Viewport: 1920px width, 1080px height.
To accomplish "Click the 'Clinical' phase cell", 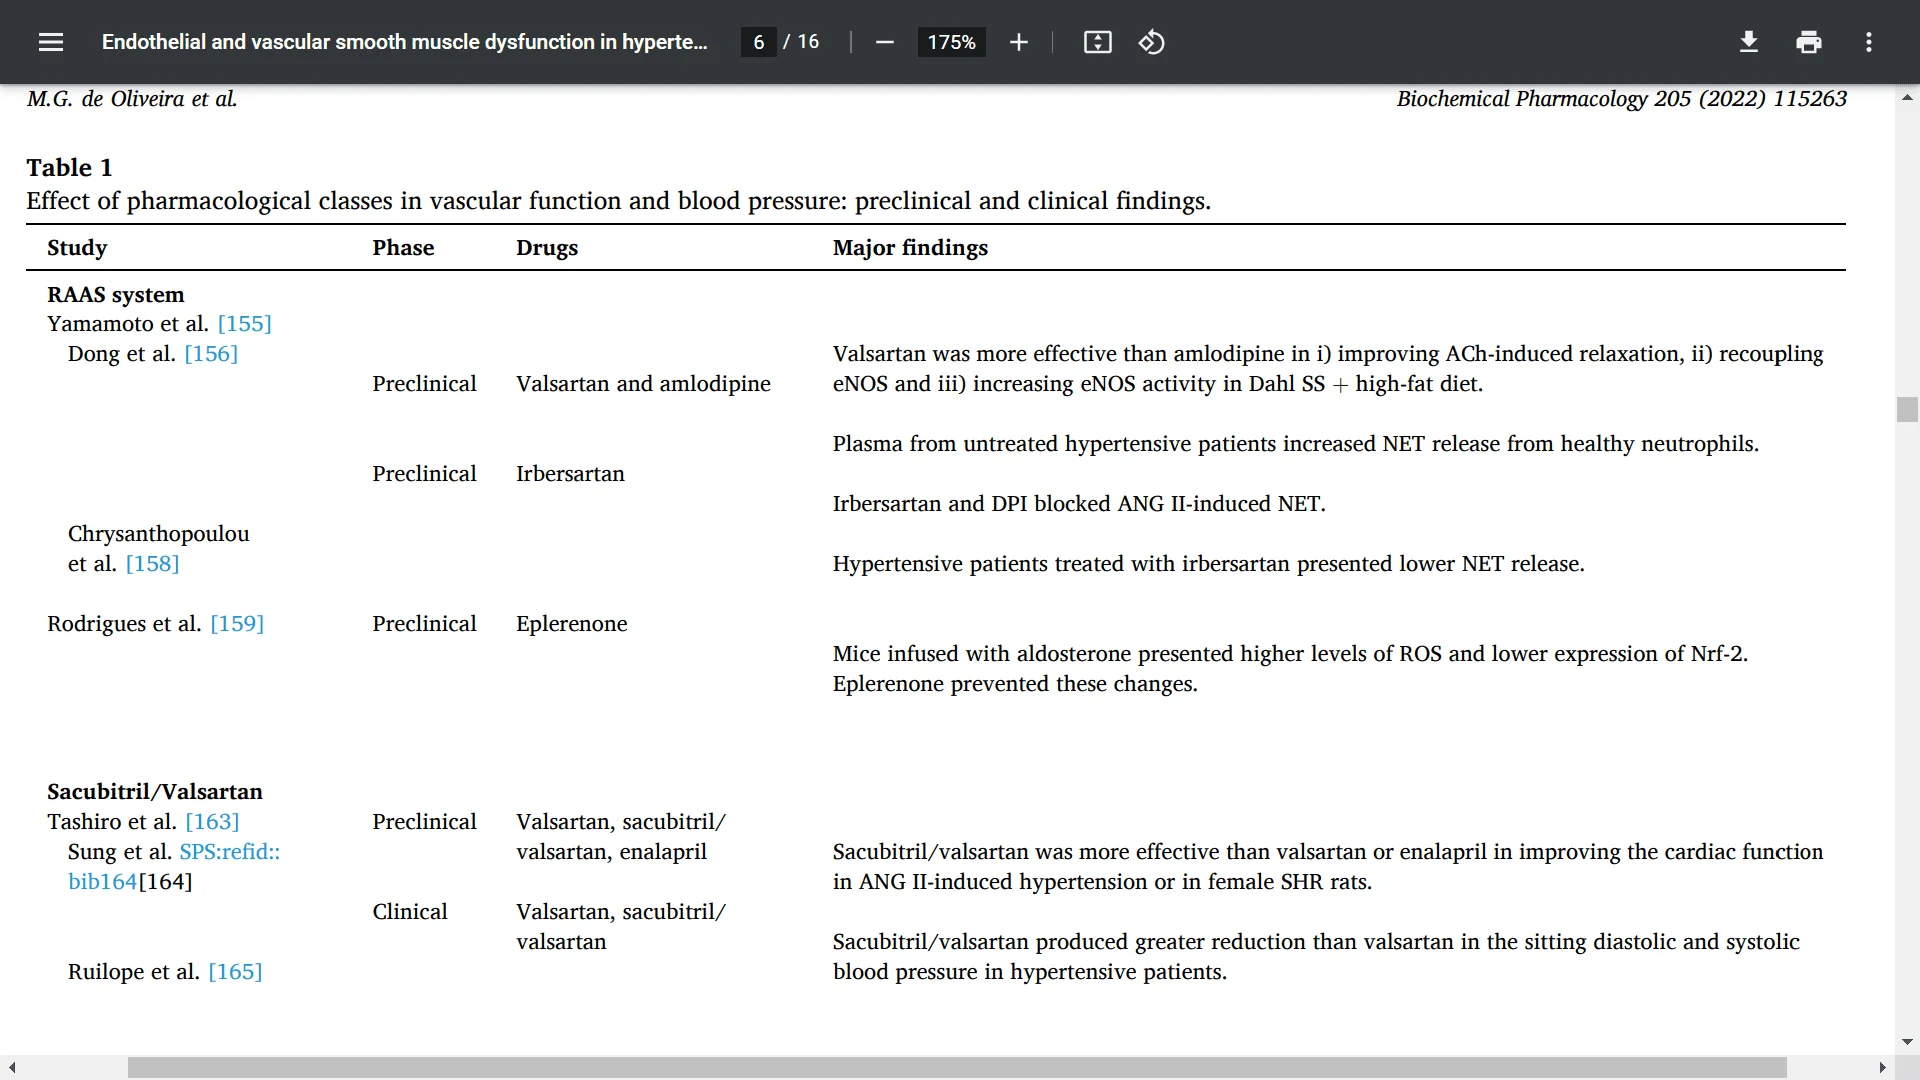I will [x=410, y=912].
